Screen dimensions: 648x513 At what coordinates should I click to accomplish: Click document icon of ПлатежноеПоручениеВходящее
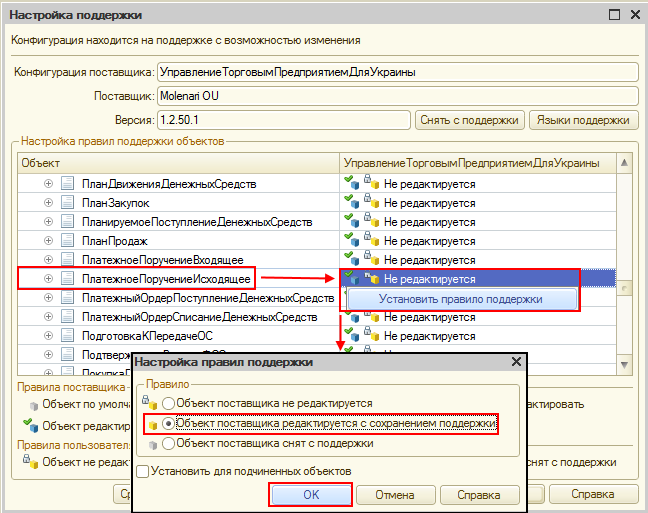click(67, 259)
